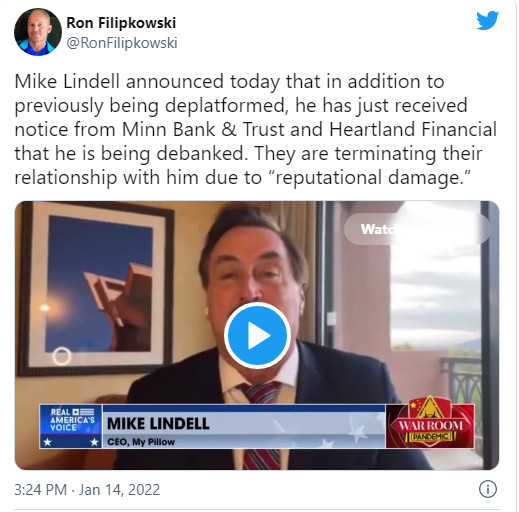Click the blue Twitter bird logo
This screenshot has height=512, width=519.
coord(487,21)
